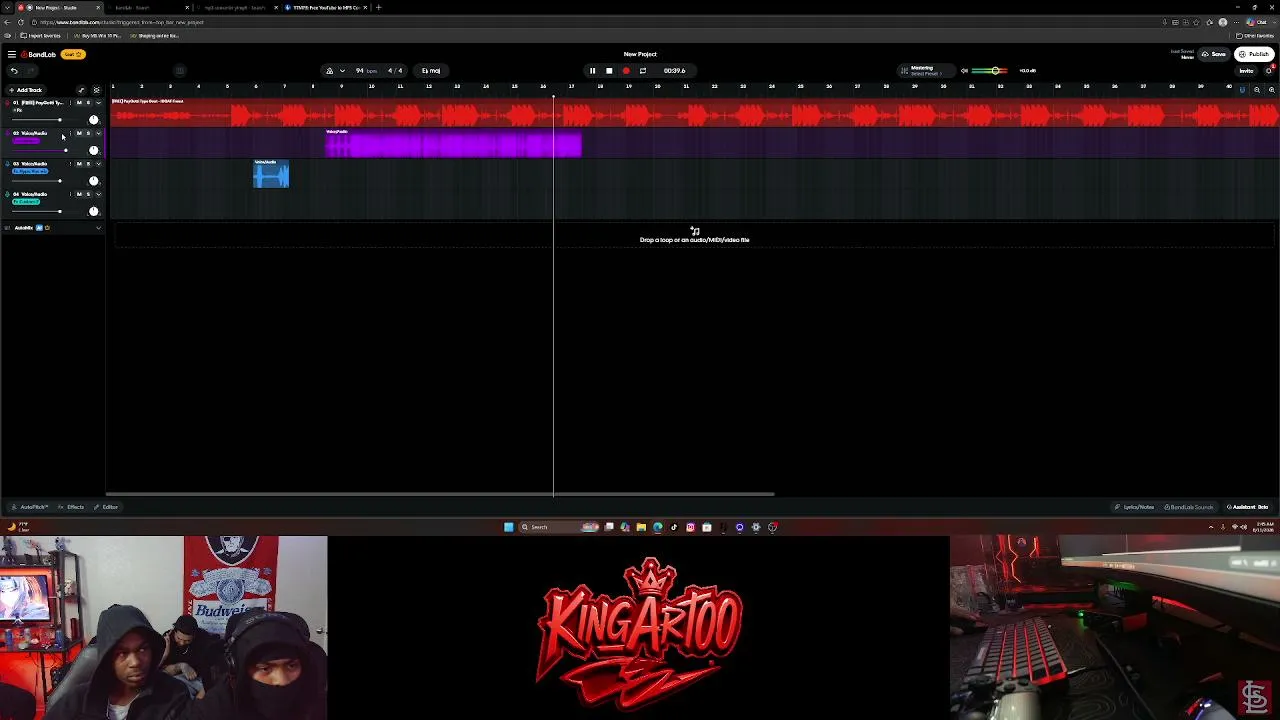The height and width of the screenshot is (720, 1280).
Task: Expand the metronome dropdown arrow
Action: [x=342, y=71]
